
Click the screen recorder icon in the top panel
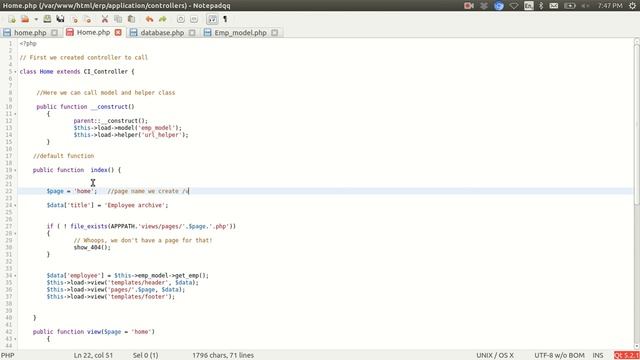point(469,6)
